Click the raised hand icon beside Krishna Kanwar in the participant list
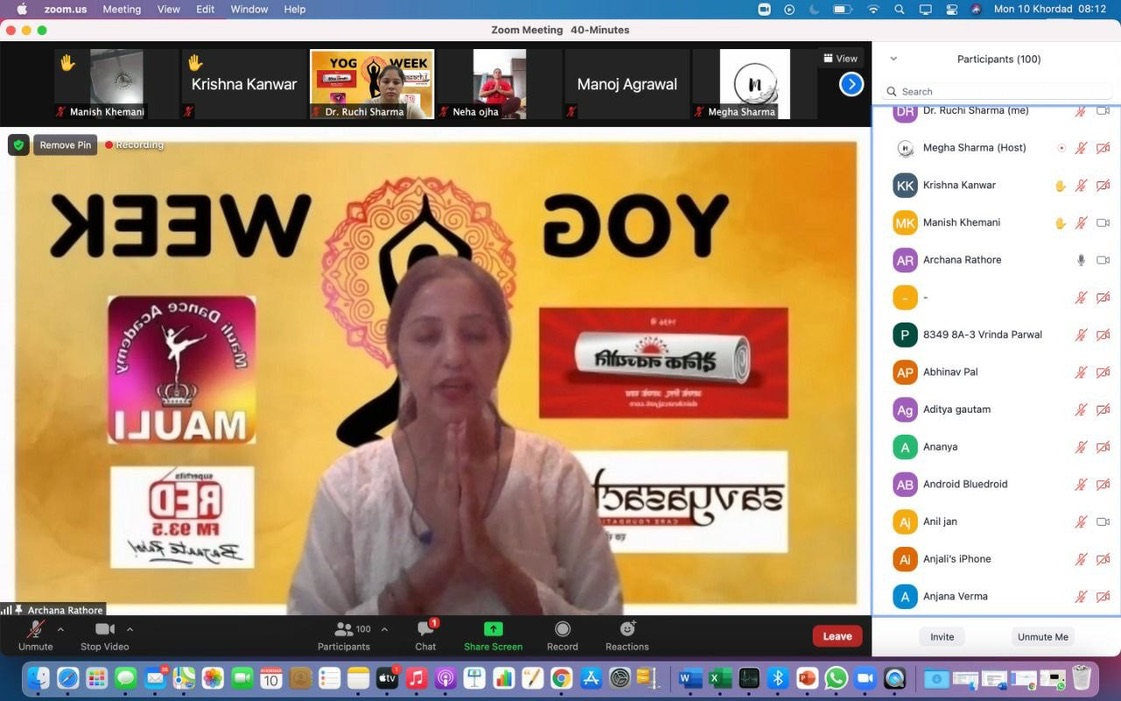The width and height of the screenshot is (1121, 701). (1060, 186)
